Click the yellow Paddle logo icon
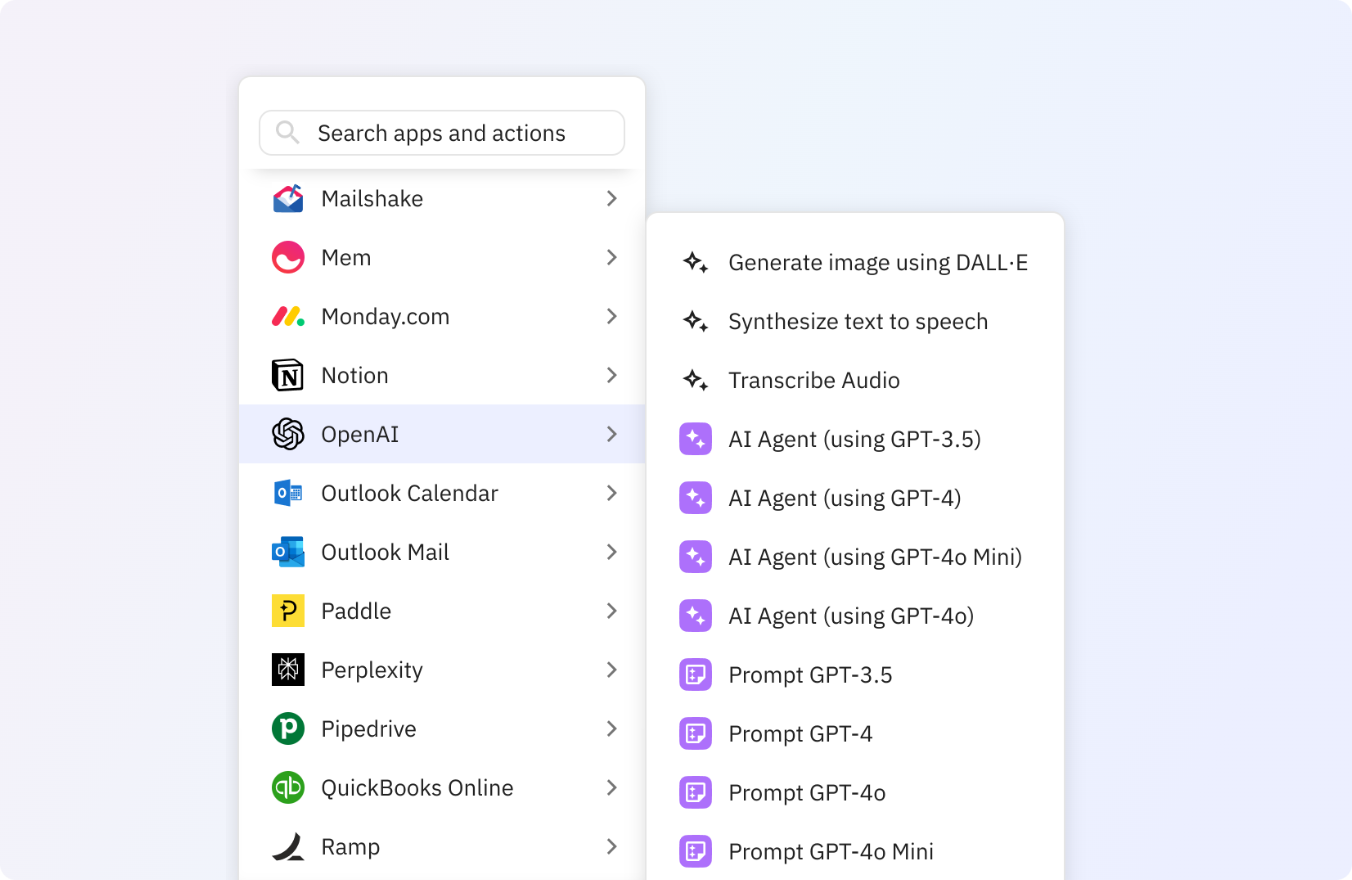Screen dimensions: 1352x880 [288, 611]
